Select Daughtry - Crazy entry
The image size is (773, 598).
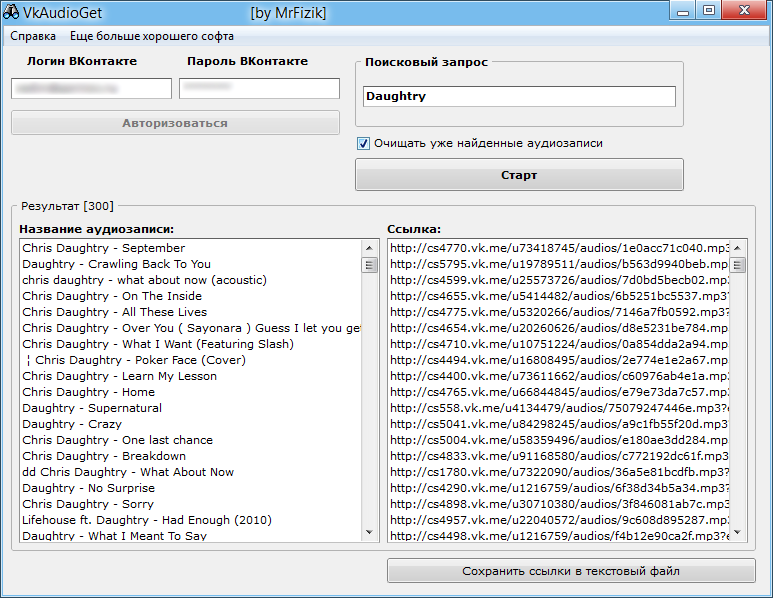click(x=191, y=424)
